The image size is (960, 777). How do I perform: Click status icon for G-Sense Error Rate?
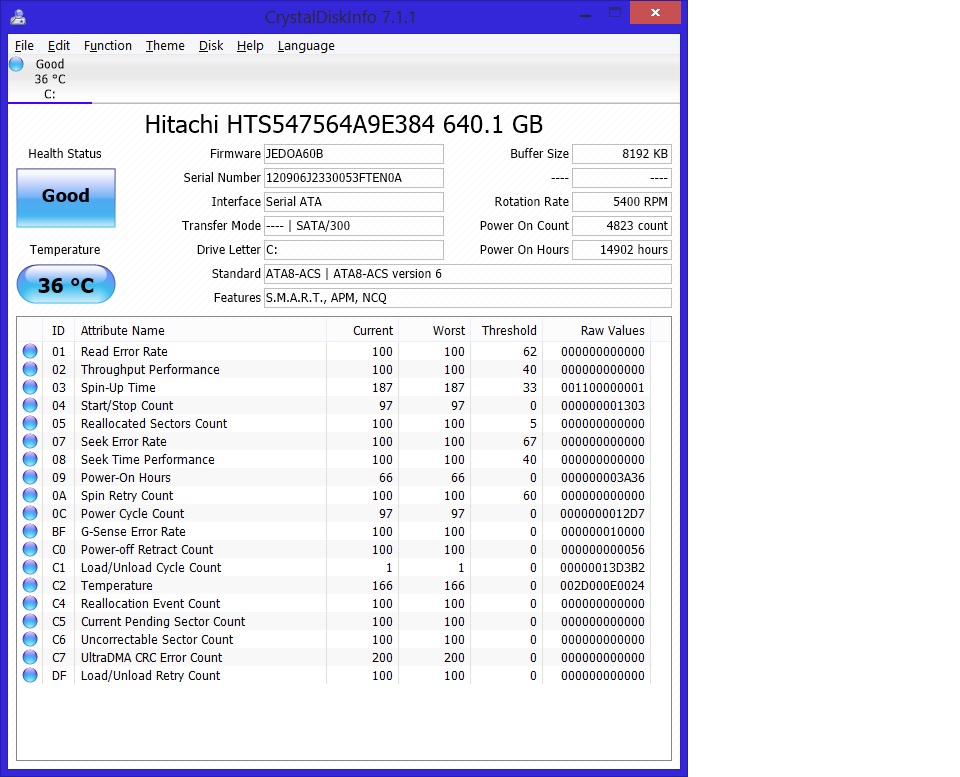(30, 531)
